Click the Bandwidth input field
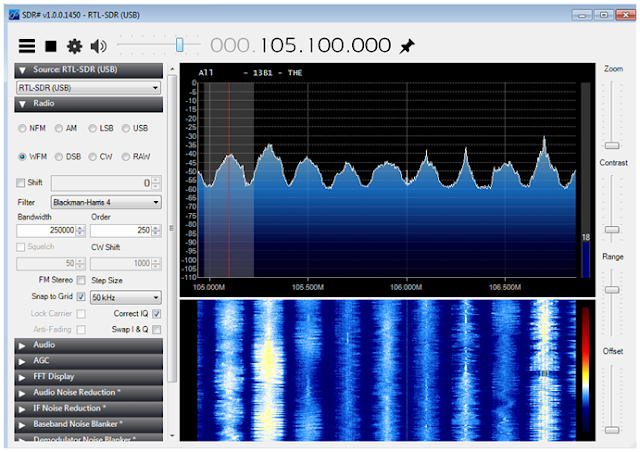 45,231
